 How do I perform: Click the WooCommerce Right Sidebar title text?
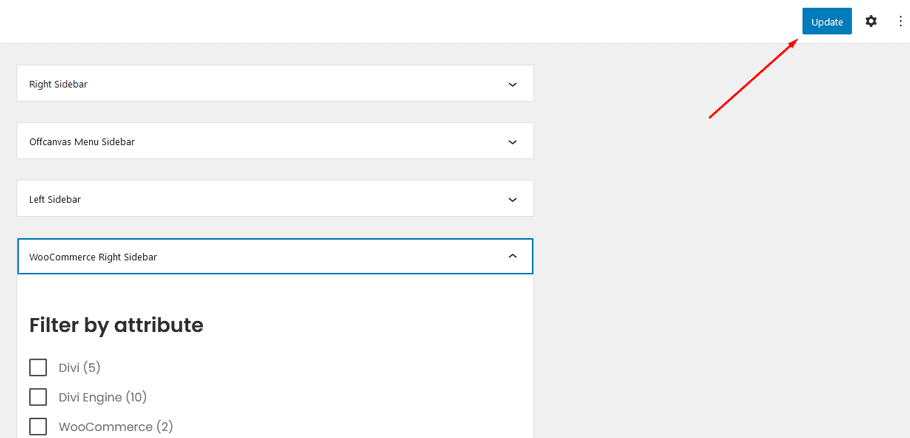[93, 257]
